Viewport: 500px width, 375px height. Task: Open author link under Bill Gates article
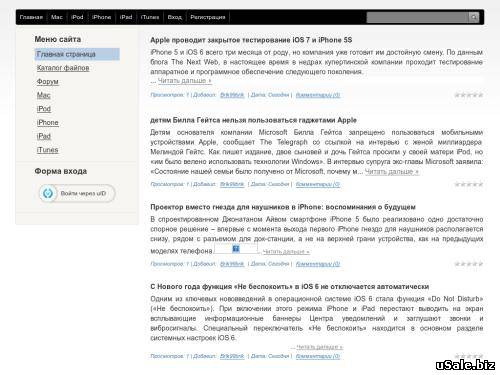coord(232,184)
